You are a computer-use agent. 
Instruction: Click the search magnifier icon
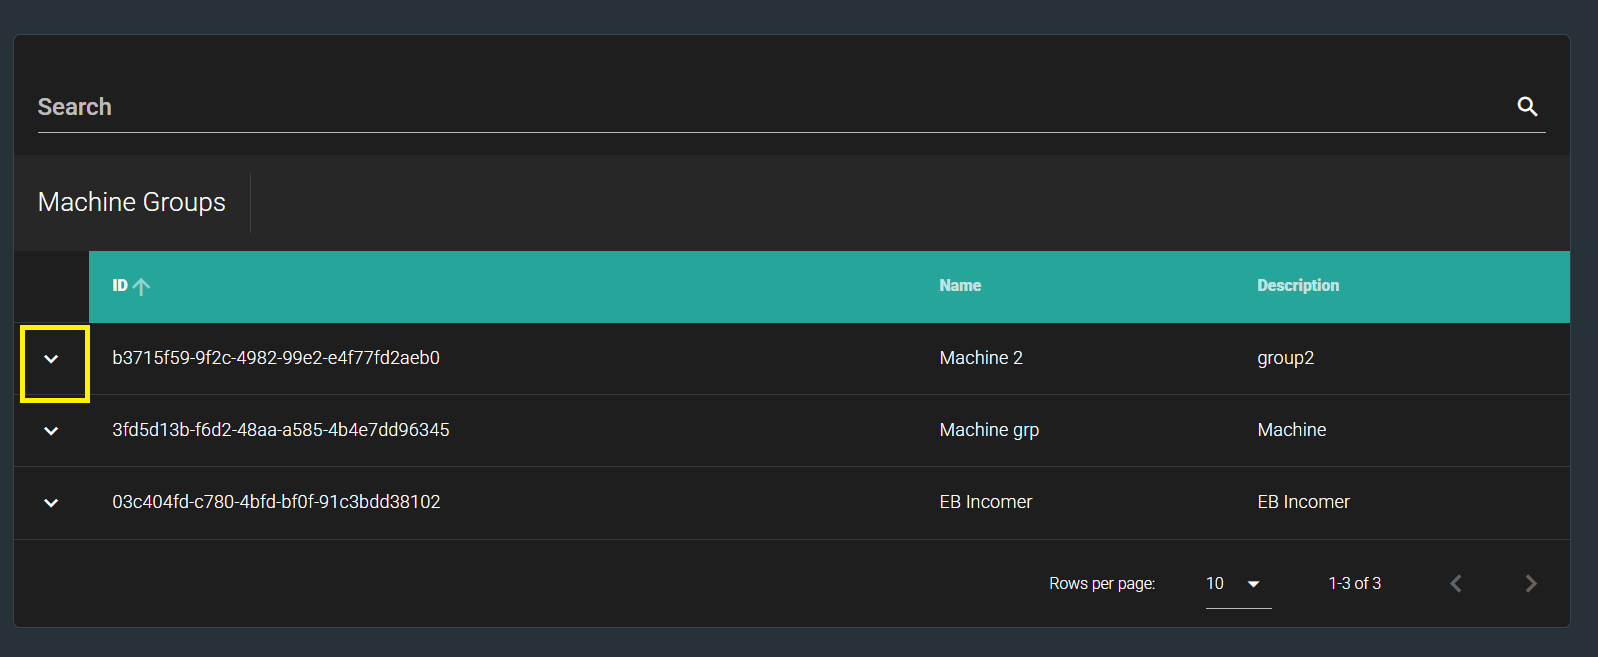(1527, 106)
